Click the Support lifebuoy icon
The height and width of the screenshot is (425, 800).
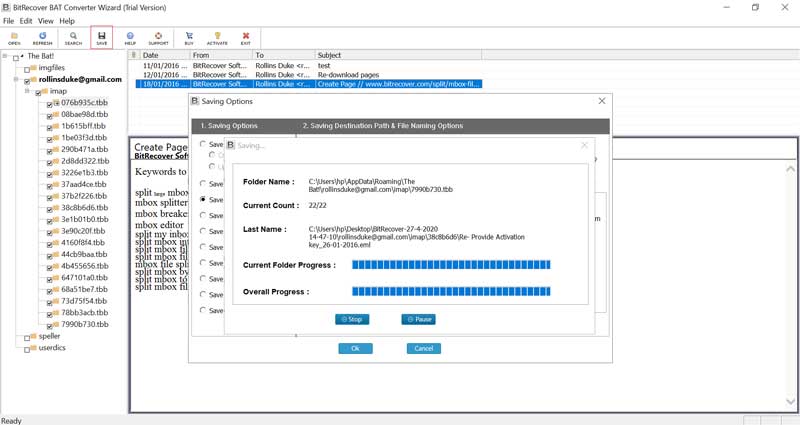click(158, 38)
